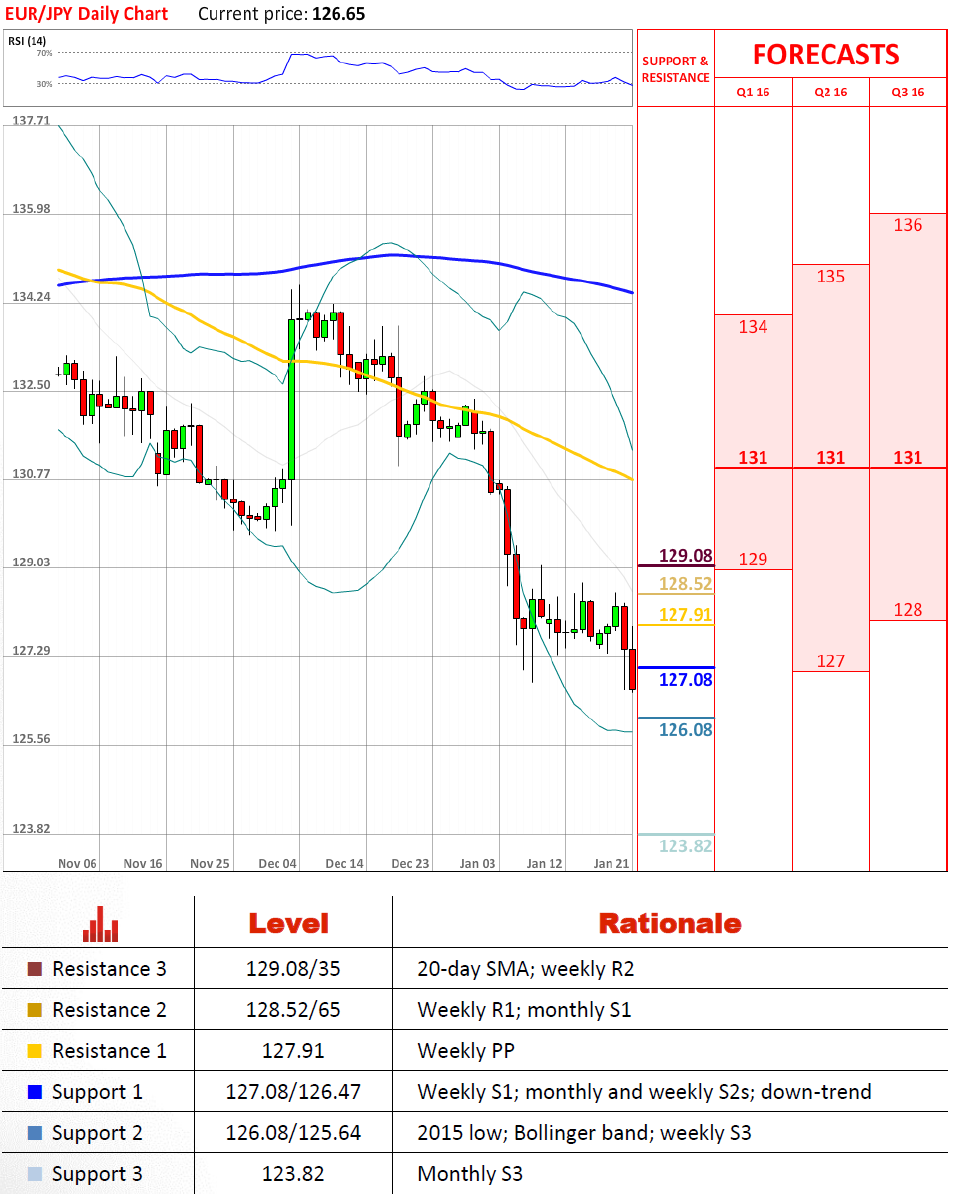
Task: Click the last red candlestick on Jan 21
Action: 633,669
